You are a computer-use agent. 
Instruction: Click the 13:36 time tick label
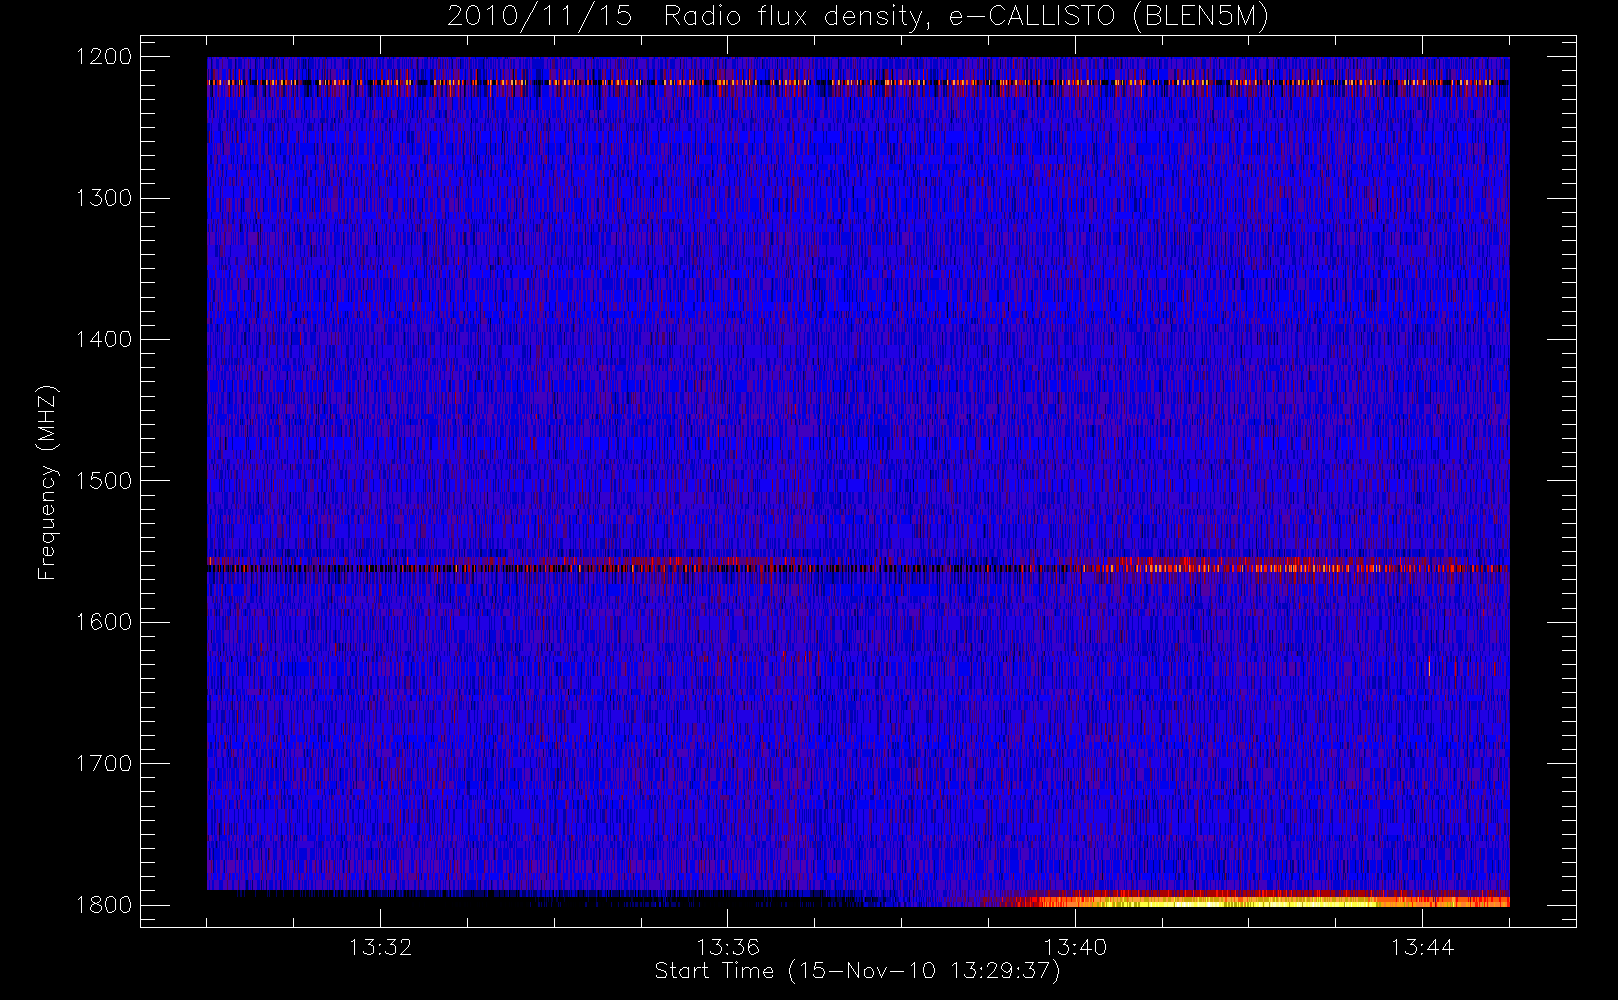click(x=728, y=947)
